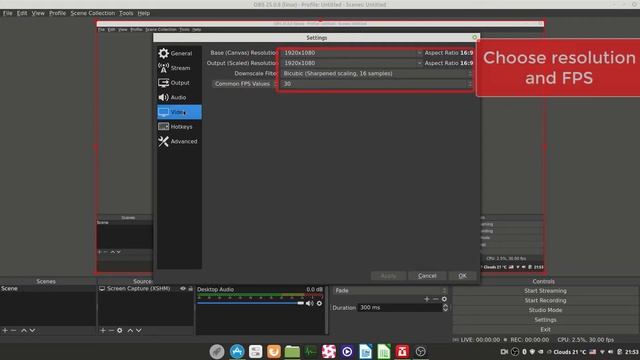Viewport: 640px width, 360px height.
Task: Open the View menu
Action: coord(38,13)
